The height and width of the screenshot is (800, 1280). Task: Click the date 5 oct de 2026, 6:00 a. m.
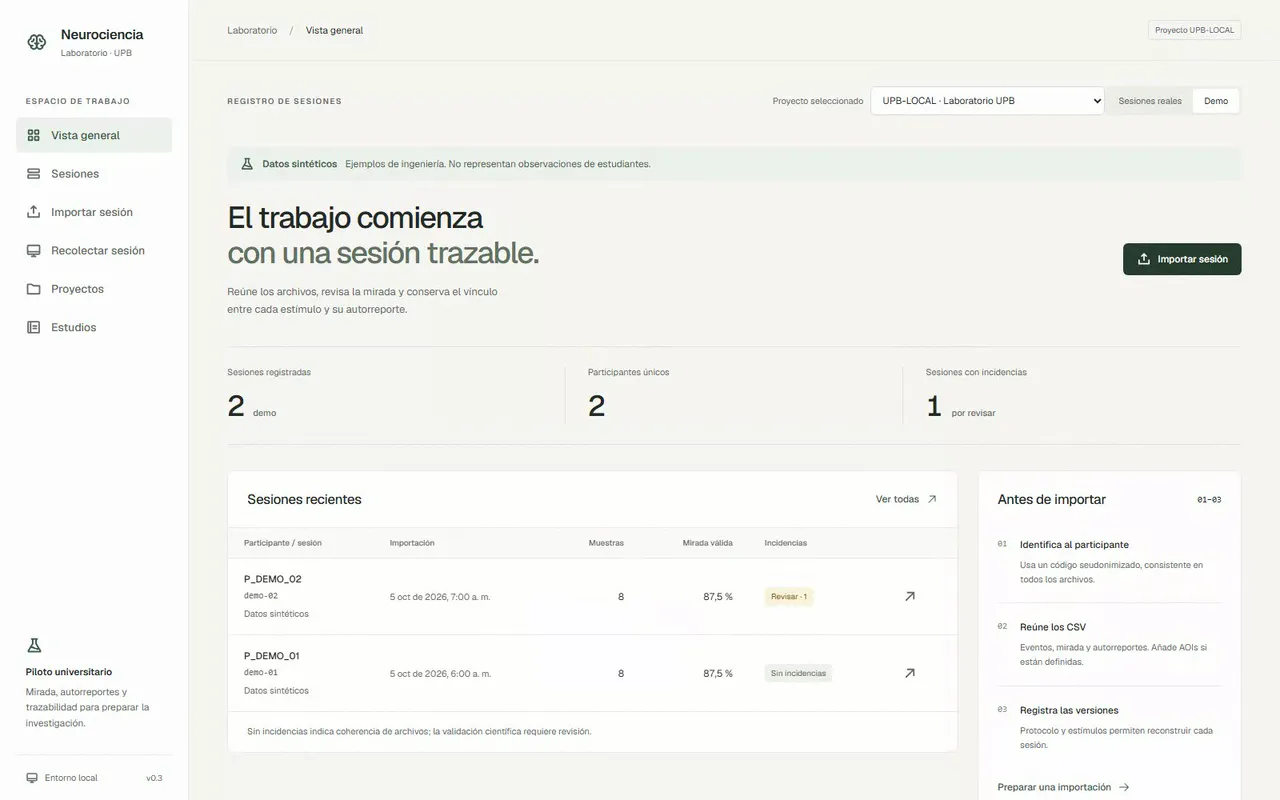click(x=440, y=674)
